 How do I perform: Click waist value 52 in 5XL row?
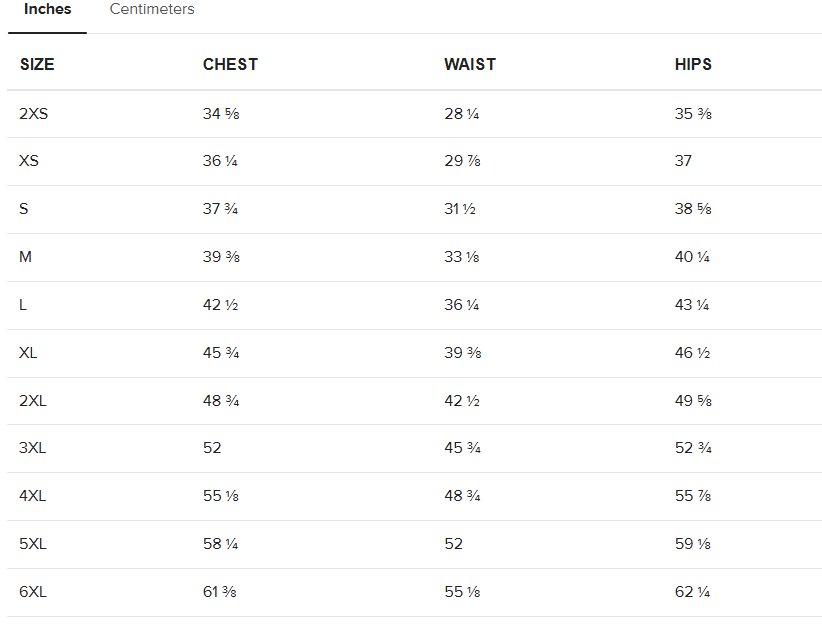point(453,544)
